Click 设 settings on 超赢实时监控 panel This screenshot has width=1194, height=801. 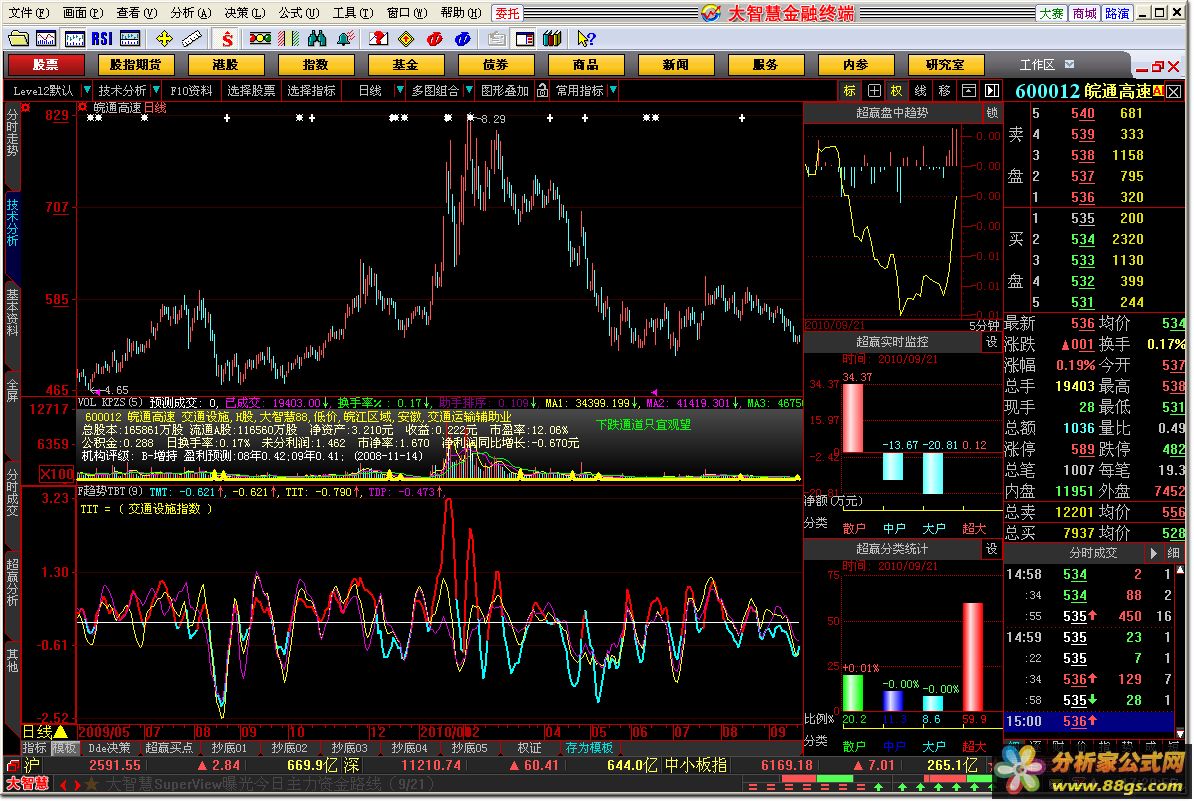click(x=991, y=342)
